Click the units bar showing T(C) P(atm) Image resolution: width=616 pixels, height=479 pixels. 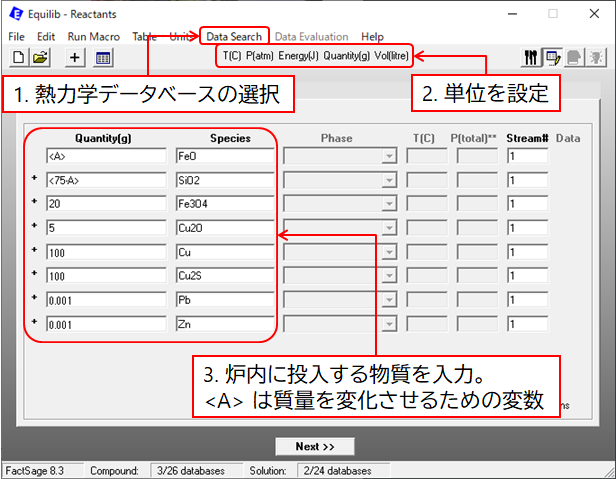[312, 55]
